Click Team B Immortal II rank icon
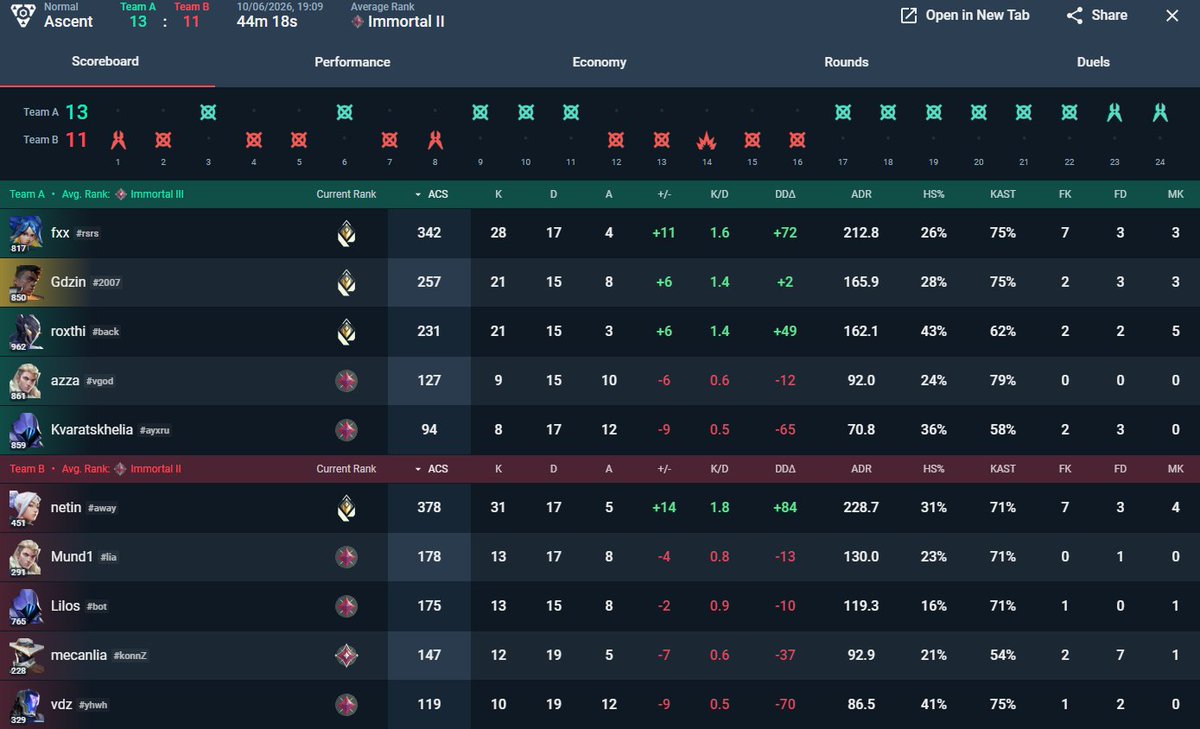 click(x=121, y=469)
